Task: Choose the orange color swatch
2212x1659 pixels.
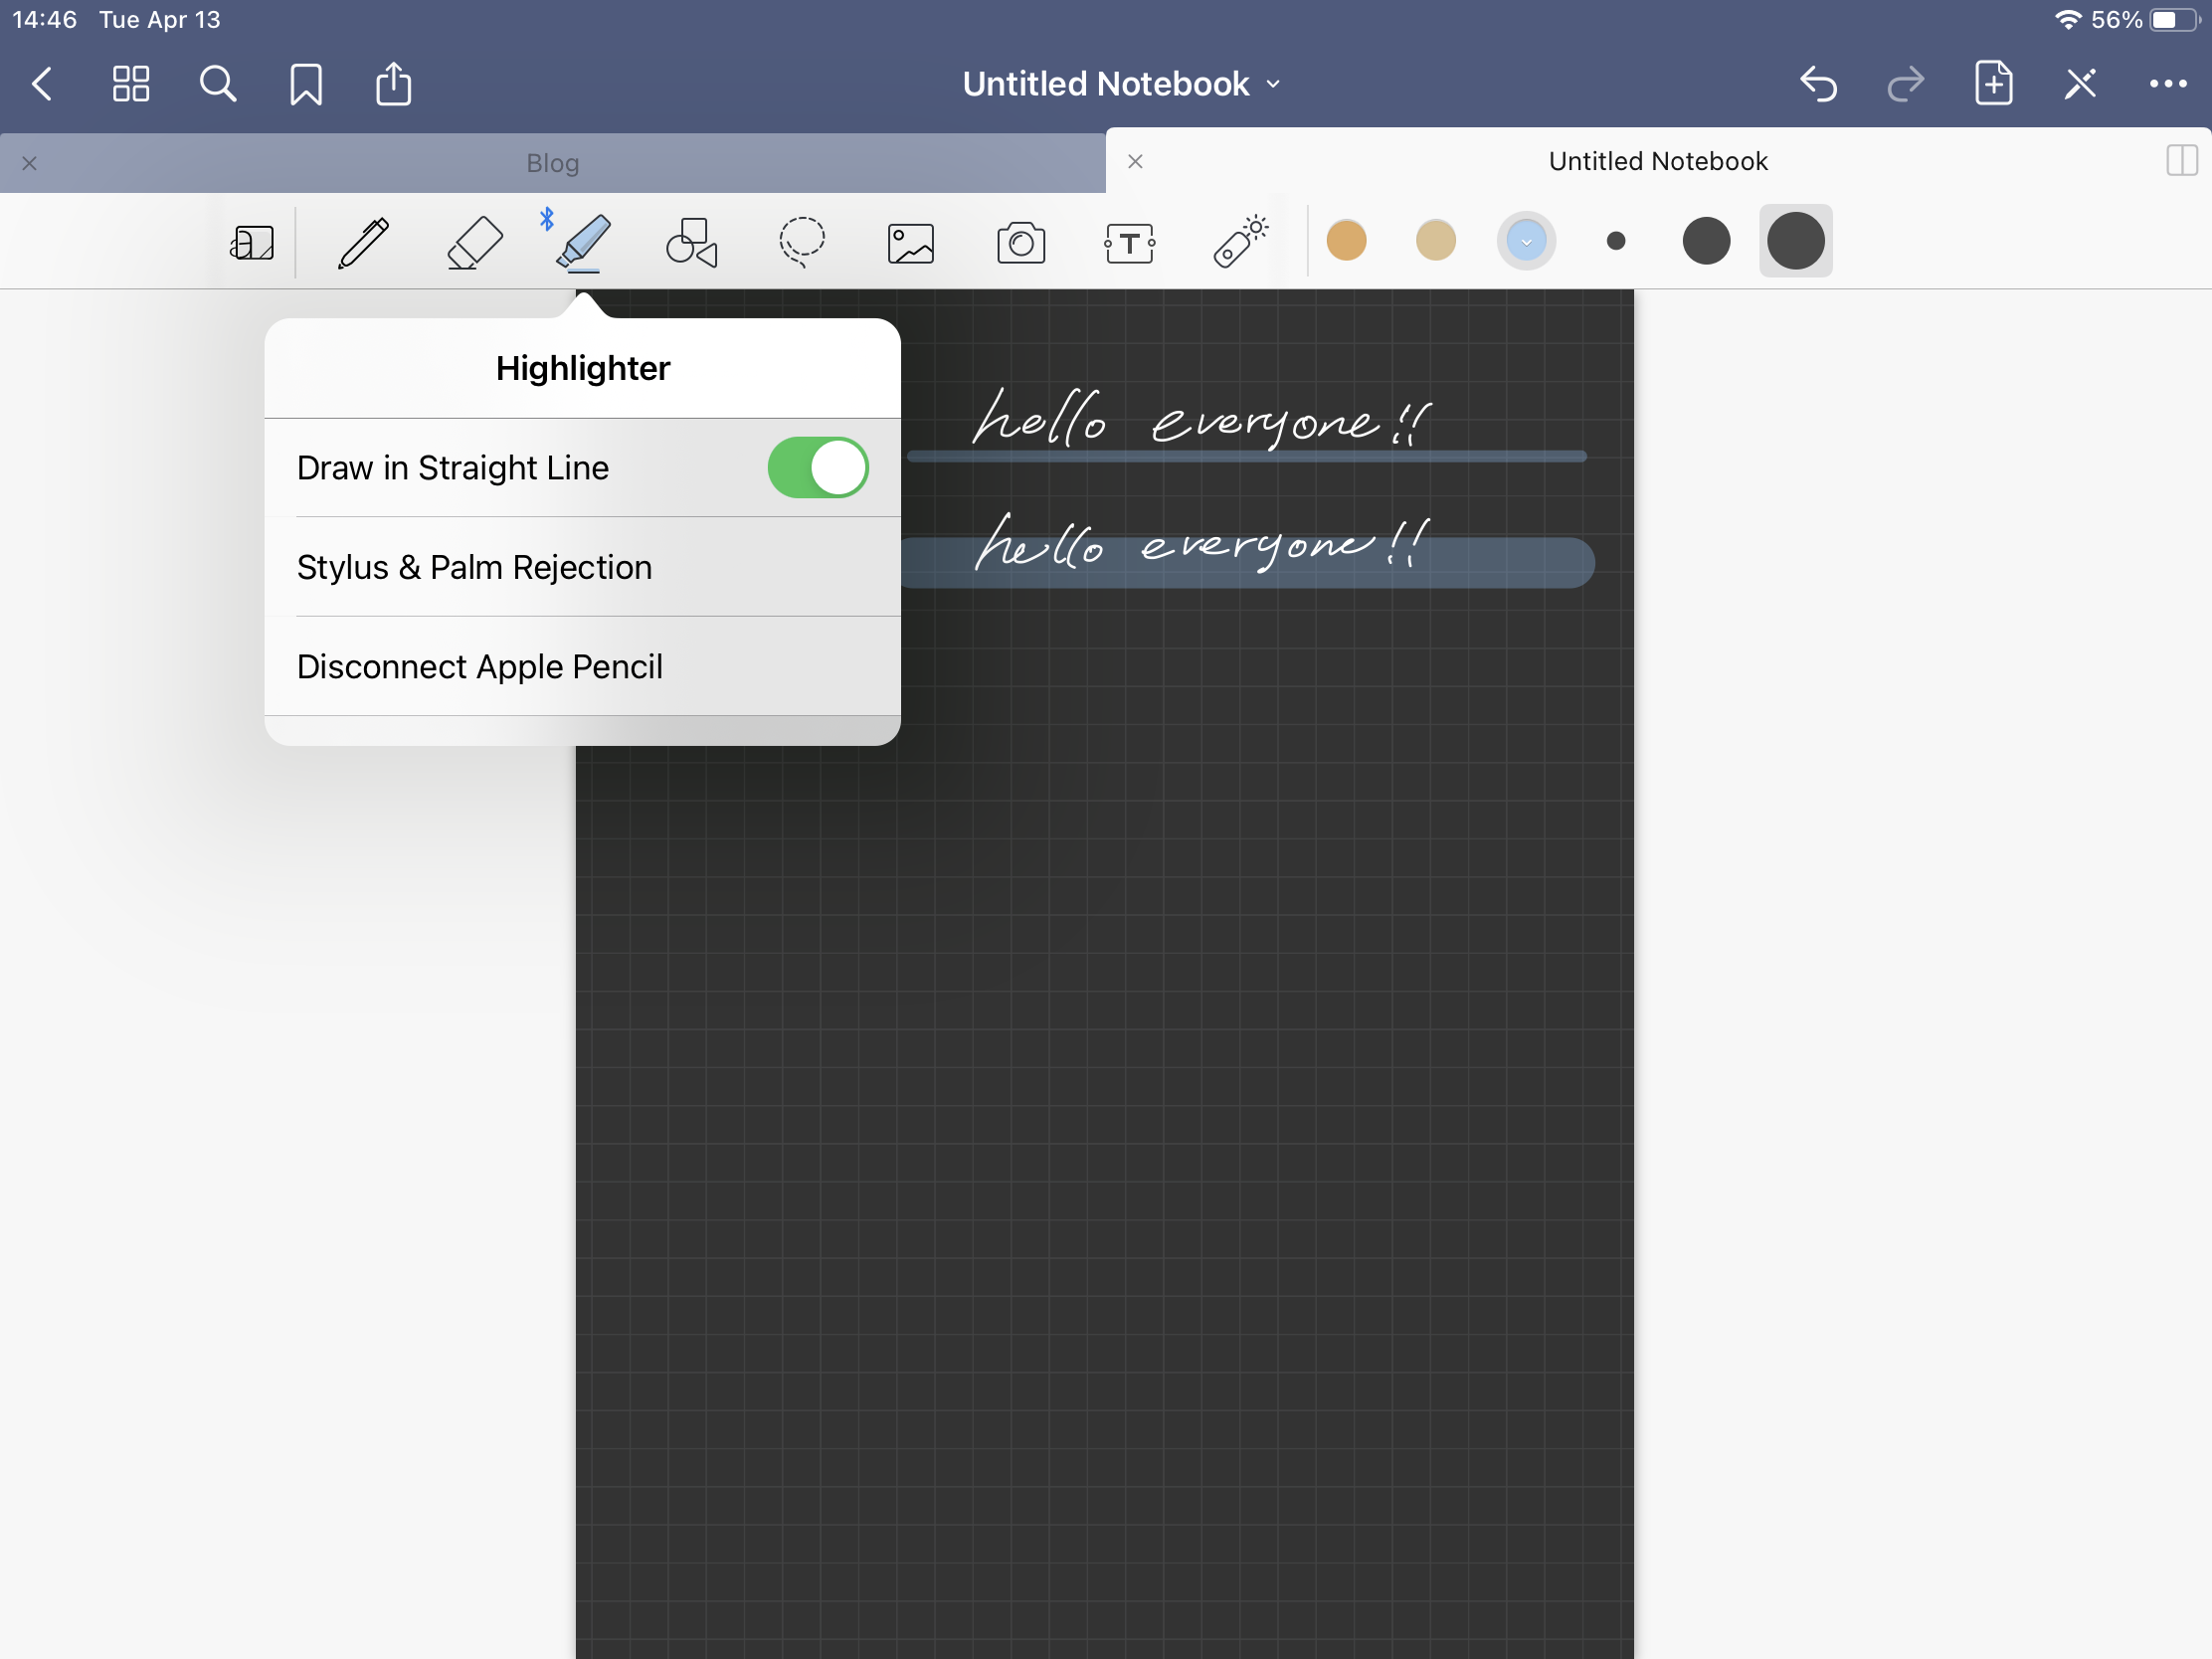Action: 1346,241
